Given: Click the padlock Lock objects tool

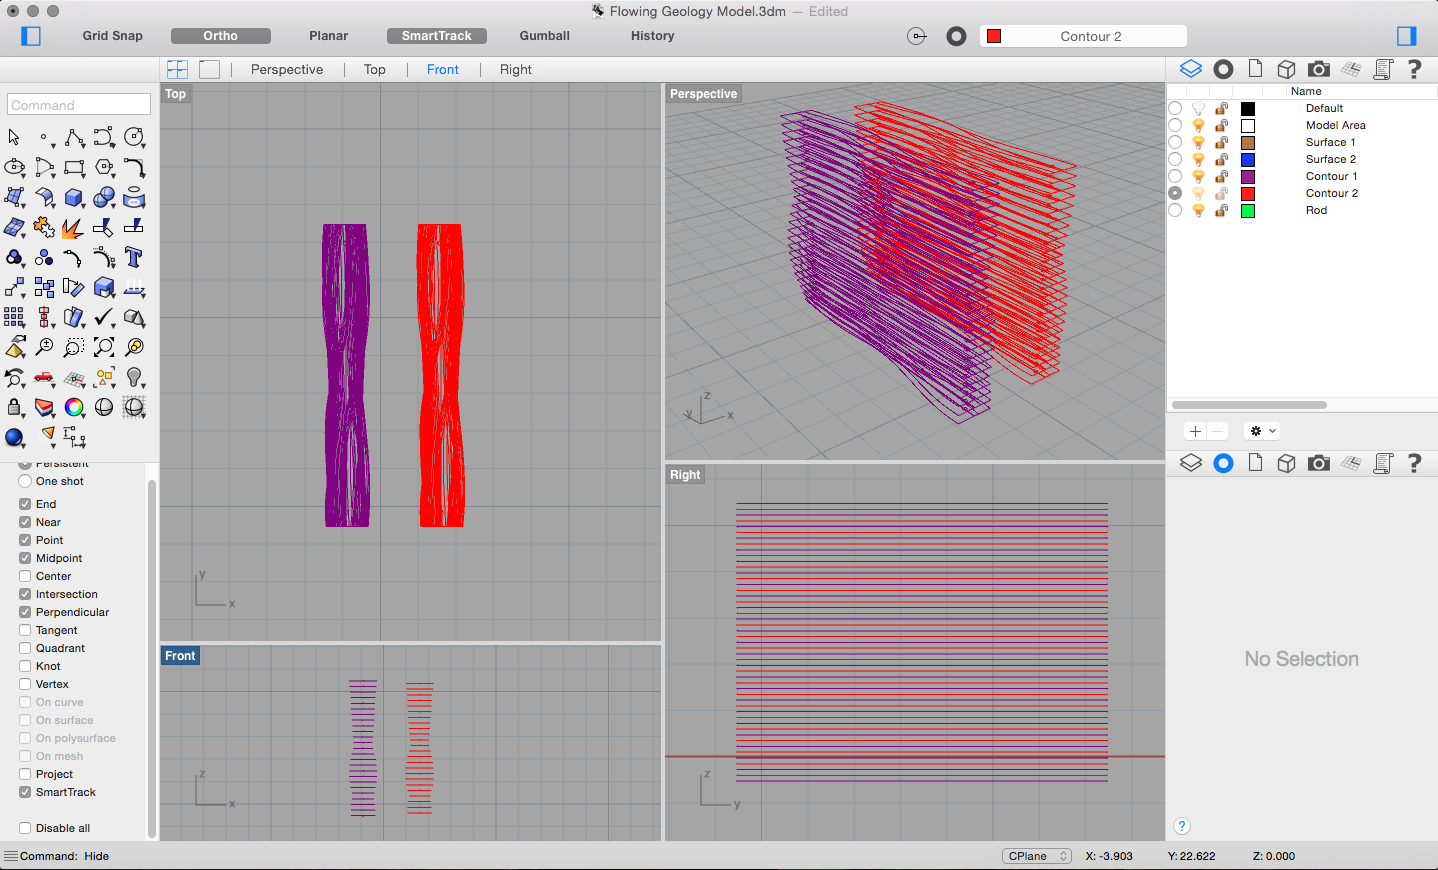Looking at the screenshot, I should 14,407.
